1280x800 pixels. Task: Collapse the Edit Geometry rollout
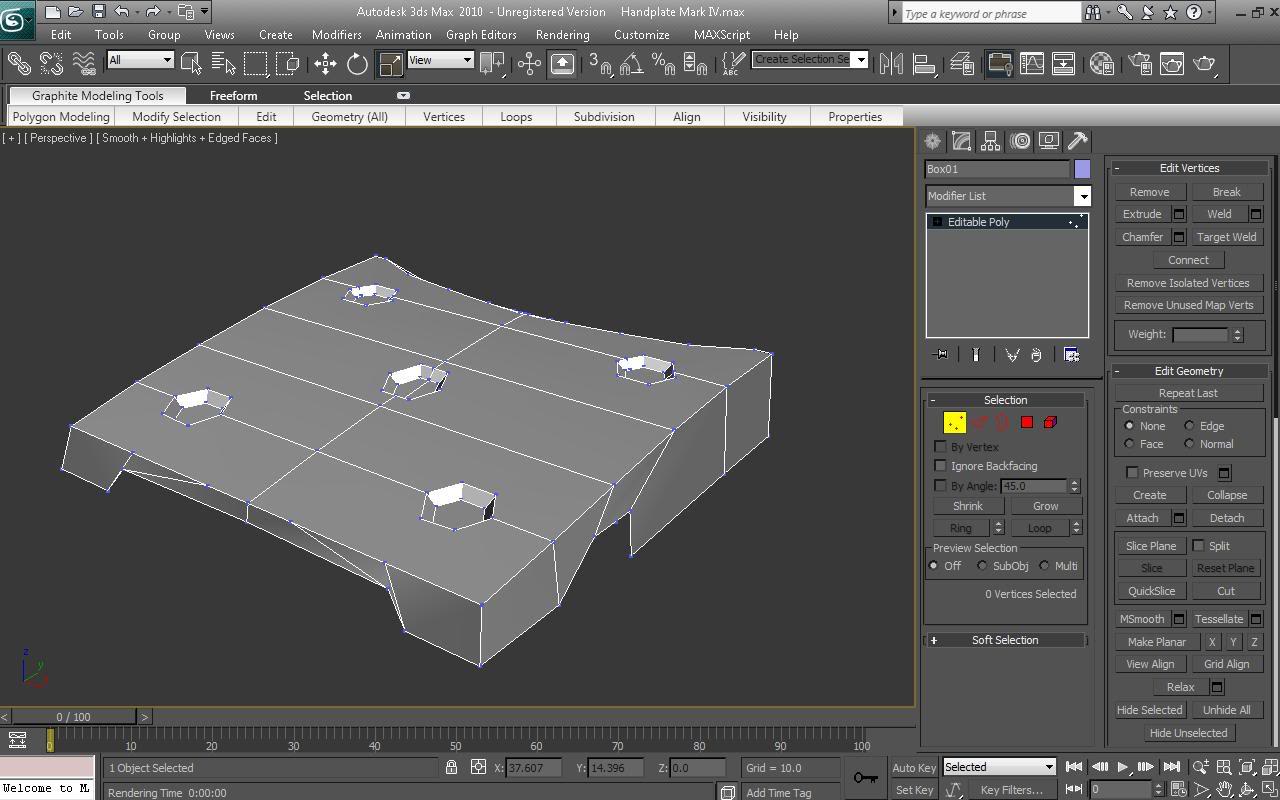(1189, 371)
